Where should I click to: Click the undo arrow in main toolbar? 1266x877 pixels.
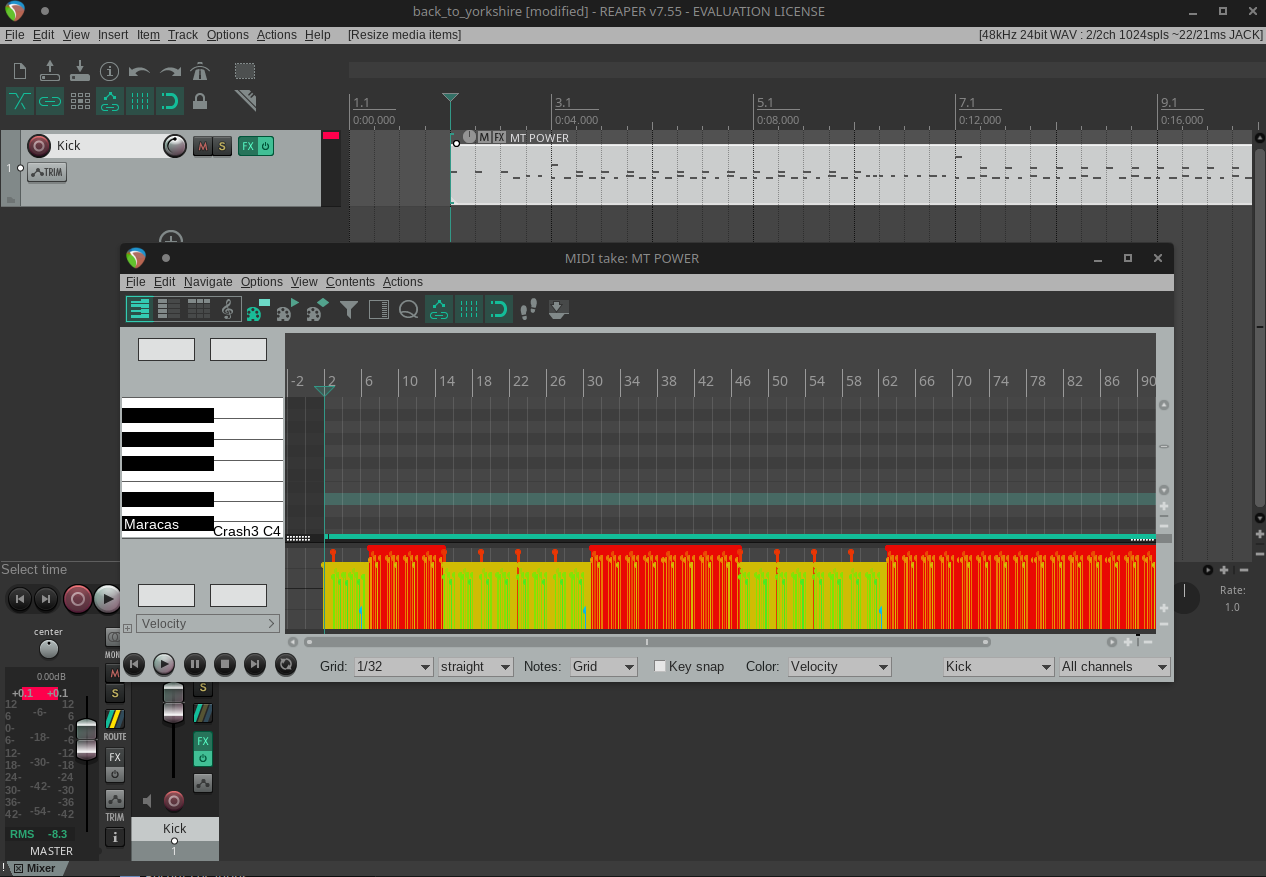tap(140, 71)
